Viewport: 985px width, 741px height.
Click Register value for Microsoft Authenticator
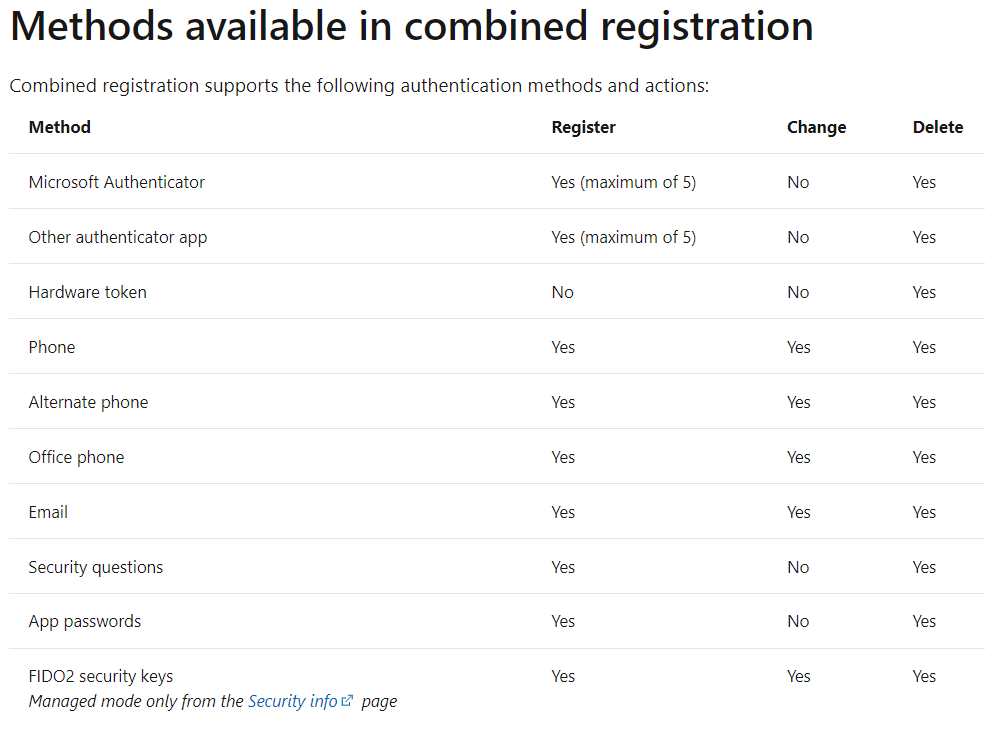623,182
